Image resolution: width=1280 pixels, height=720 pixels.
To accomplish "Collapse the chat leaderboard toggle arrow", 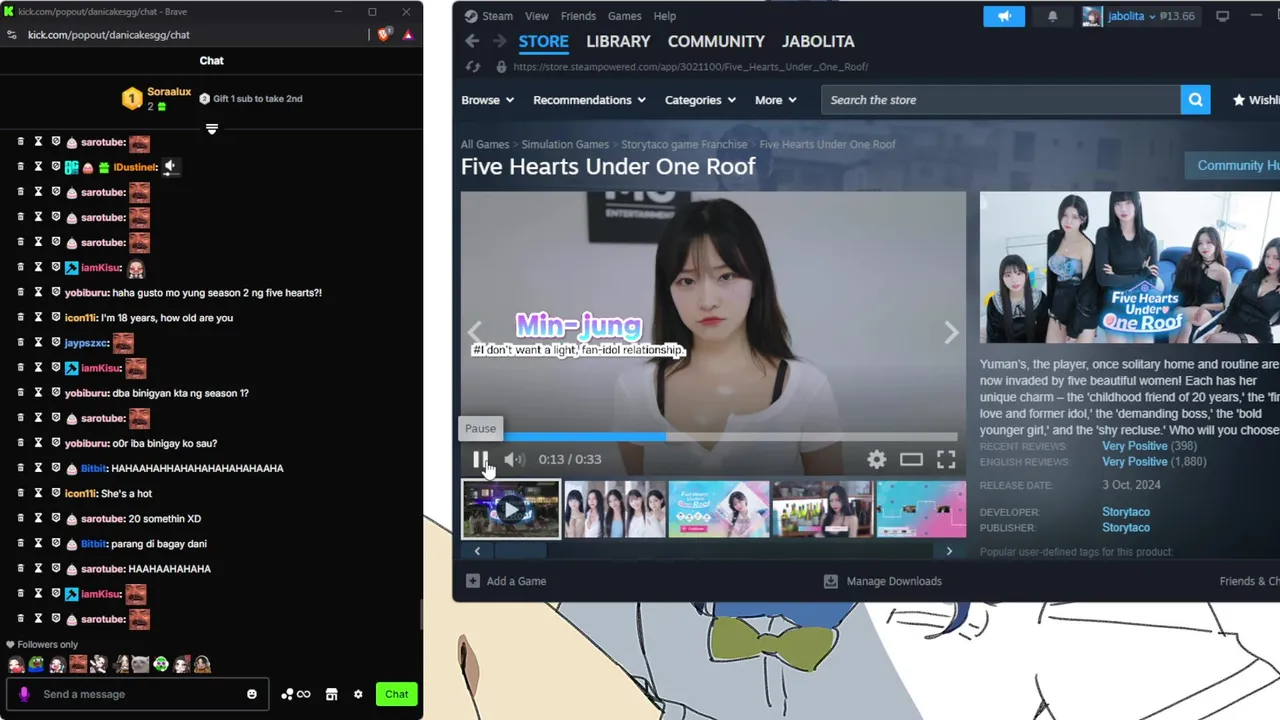I will point(212,129).
